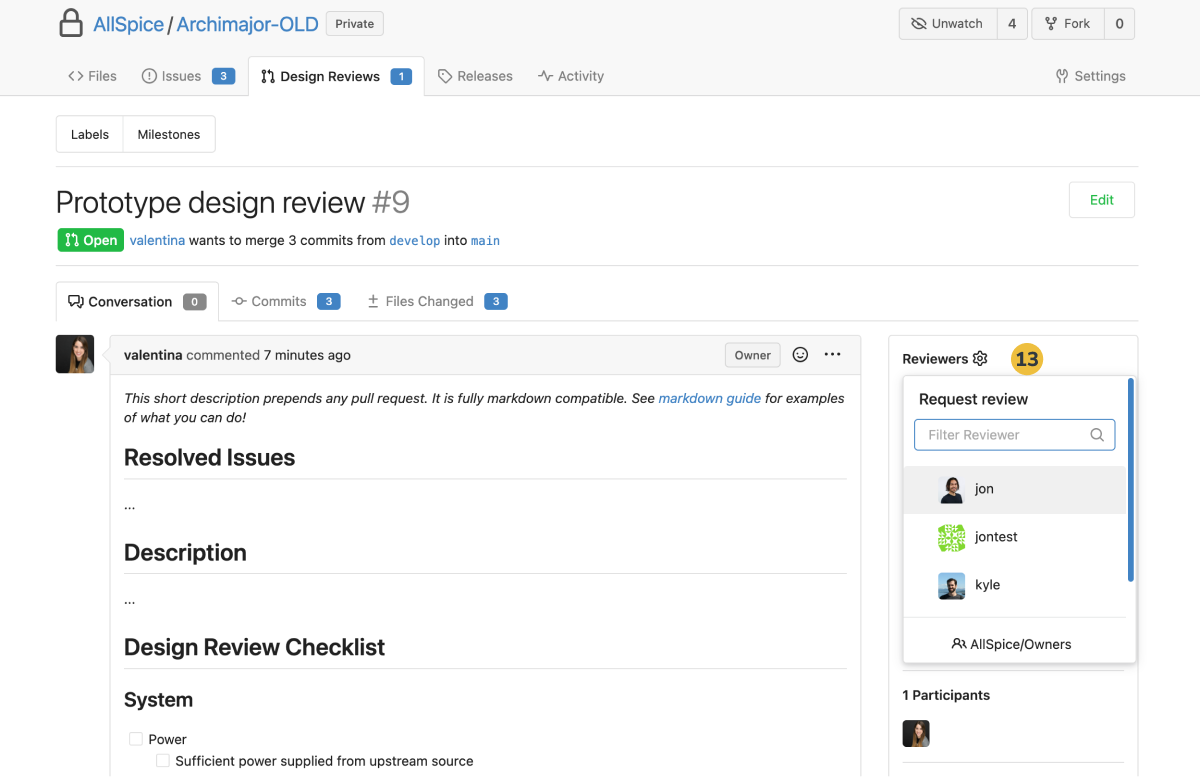Click the Reviewers gear icon
Viewport: 1200px width, 777px height.
pyautogui.click(x=980, y=359)
